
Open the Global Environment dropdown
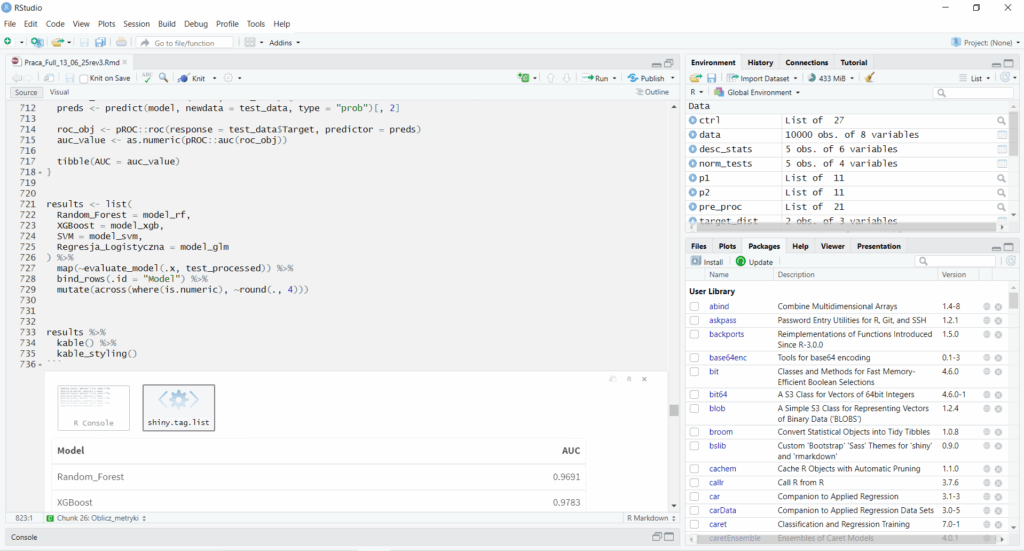coord(757,93)
